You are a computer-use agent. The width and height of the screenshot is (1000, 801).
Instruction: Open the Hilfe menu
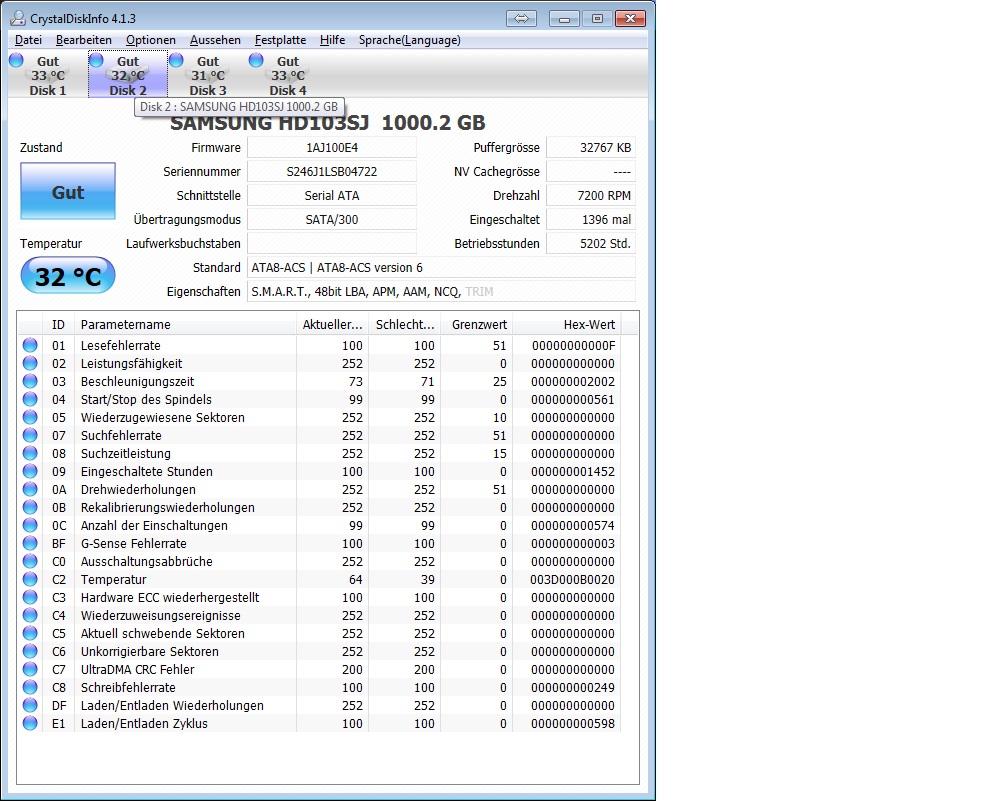tap(332, 40)
